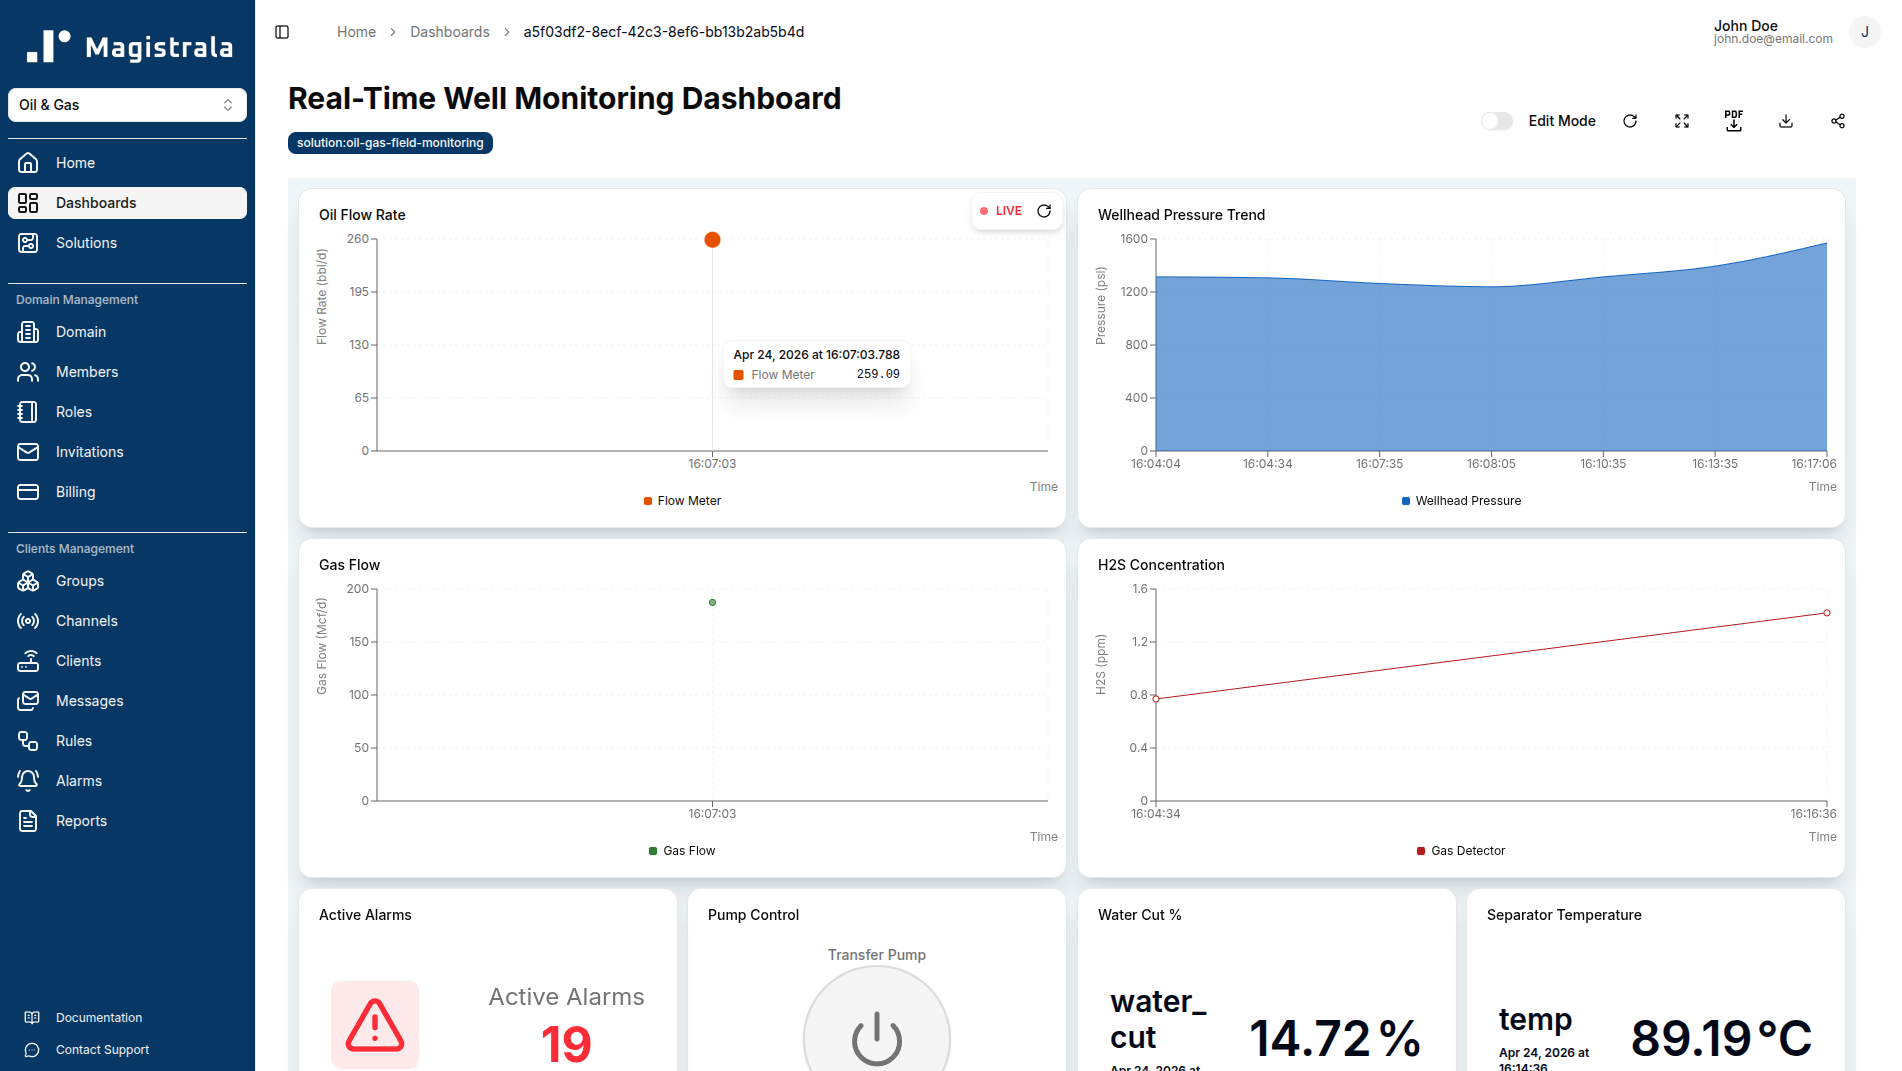Click the solution:oil-gas-field-monitoring tag
Viewport: 1902px width, 1071px height.
pos(390,143)
